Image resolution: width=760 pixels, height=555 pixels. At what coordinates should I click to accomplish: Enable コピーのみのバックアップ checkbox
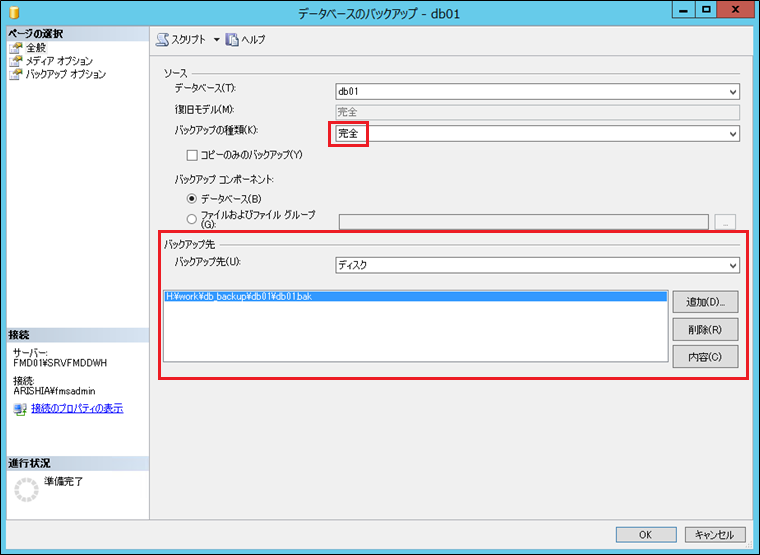point(193,155)
